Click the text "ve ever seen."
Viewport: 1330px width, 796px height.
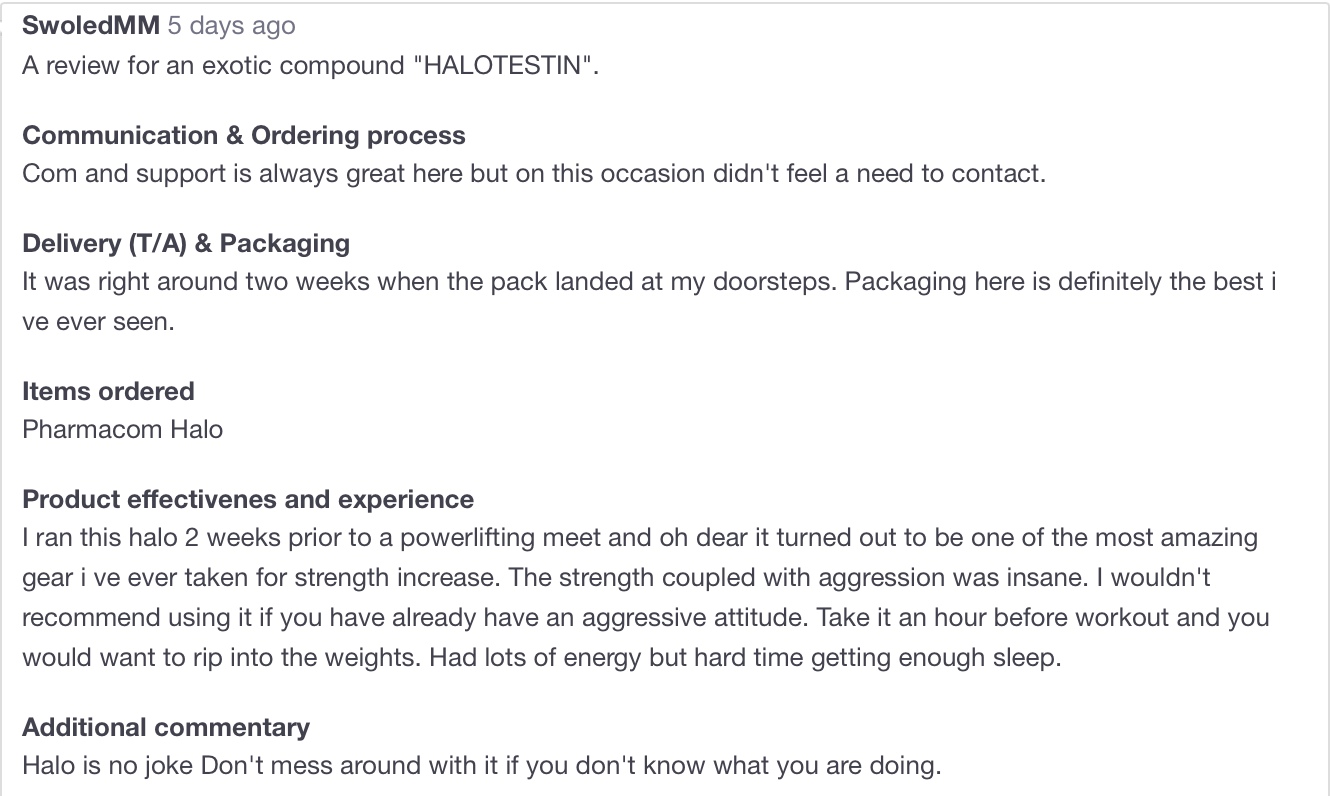tap(98, 323)
